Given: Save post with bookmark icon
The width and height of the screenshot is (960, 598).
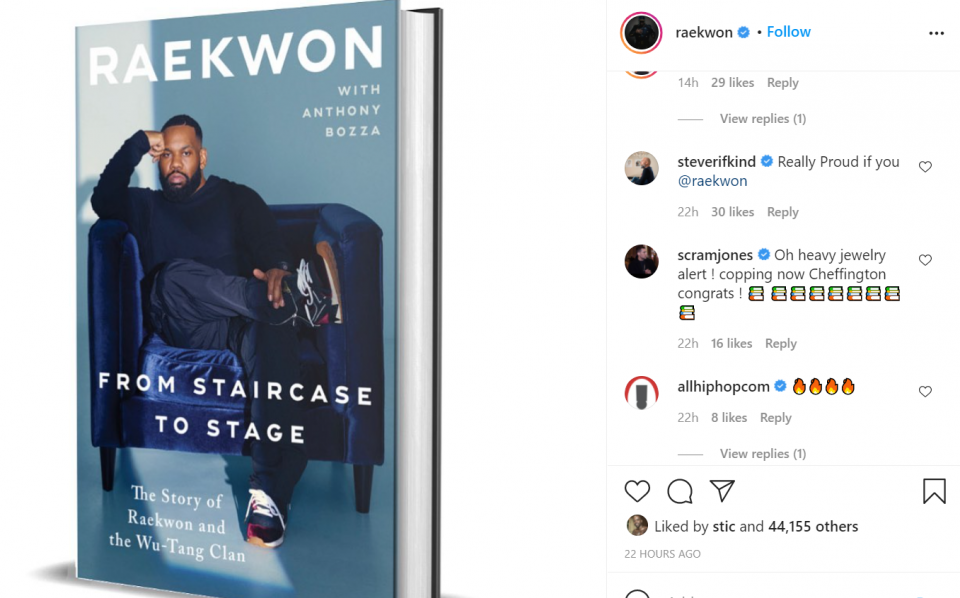Looking at the screenshot, I should pos(934,491).
